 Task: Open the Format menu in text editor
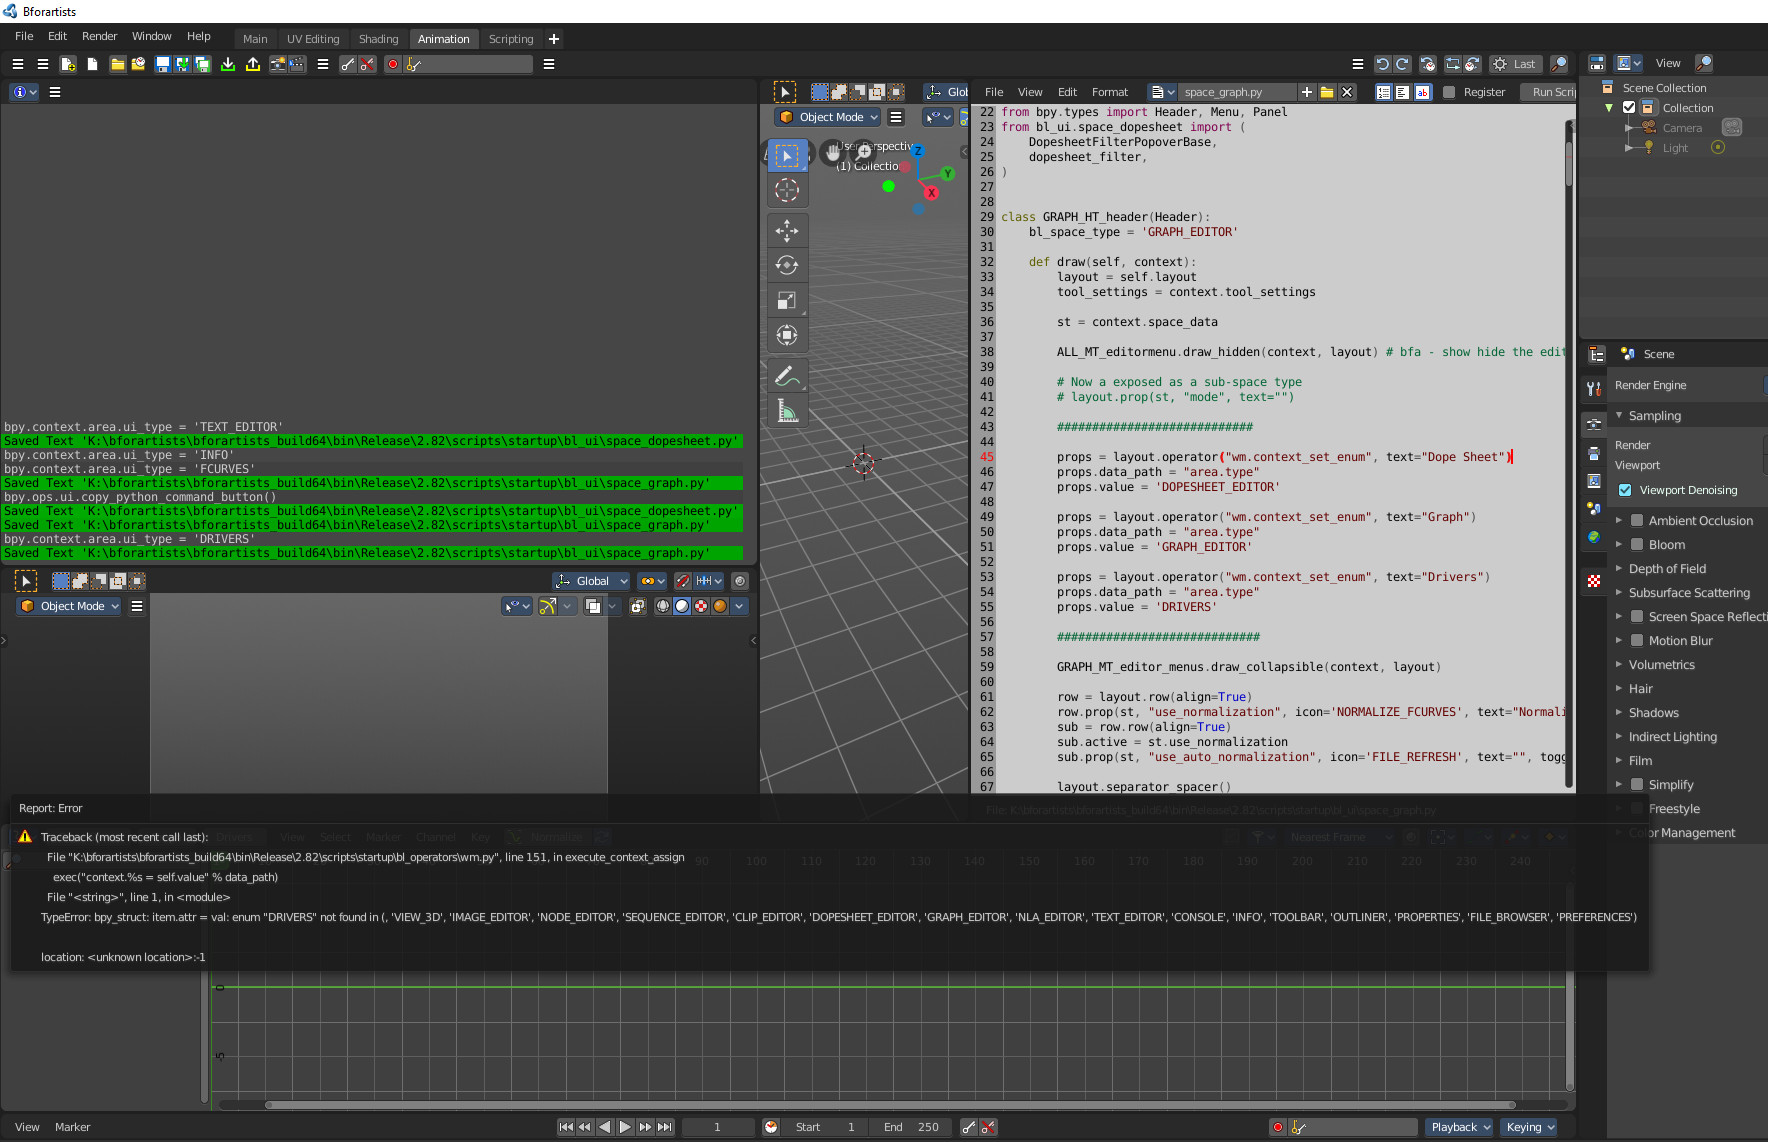1109,92
